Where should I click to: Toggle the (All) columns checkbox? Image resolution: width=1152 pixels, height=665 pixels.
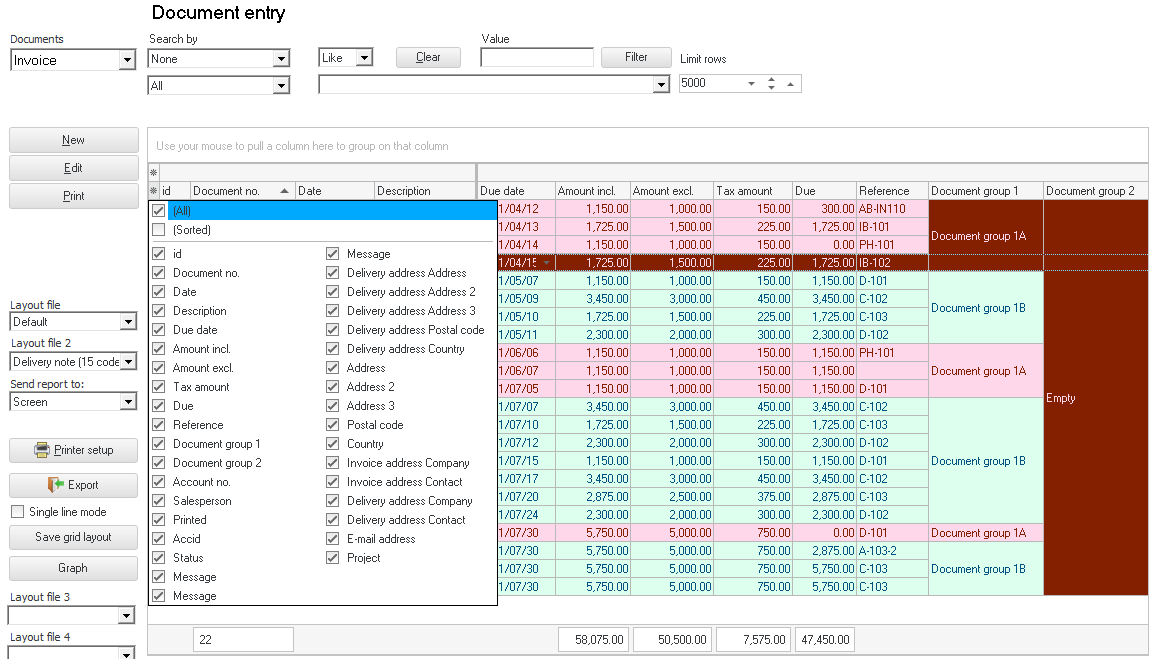[x=159, y=211]
